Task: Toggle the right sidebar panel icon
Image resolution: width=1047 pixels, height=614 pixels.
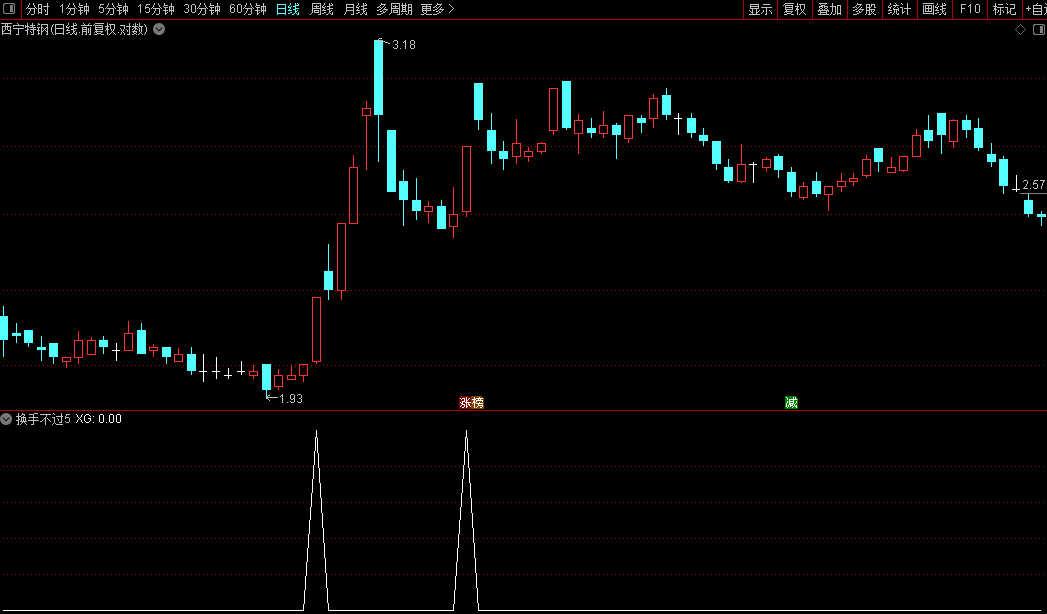Action: (x=1037, y=30)
